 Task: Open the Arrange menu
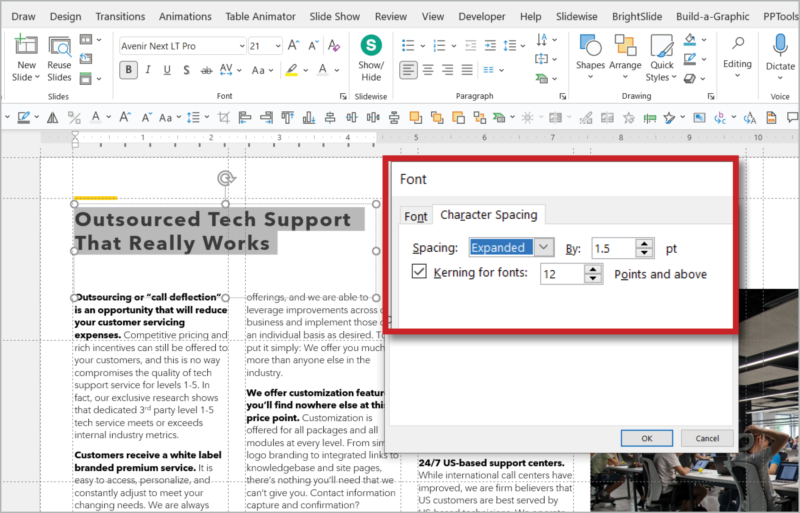tap(625, 58)
